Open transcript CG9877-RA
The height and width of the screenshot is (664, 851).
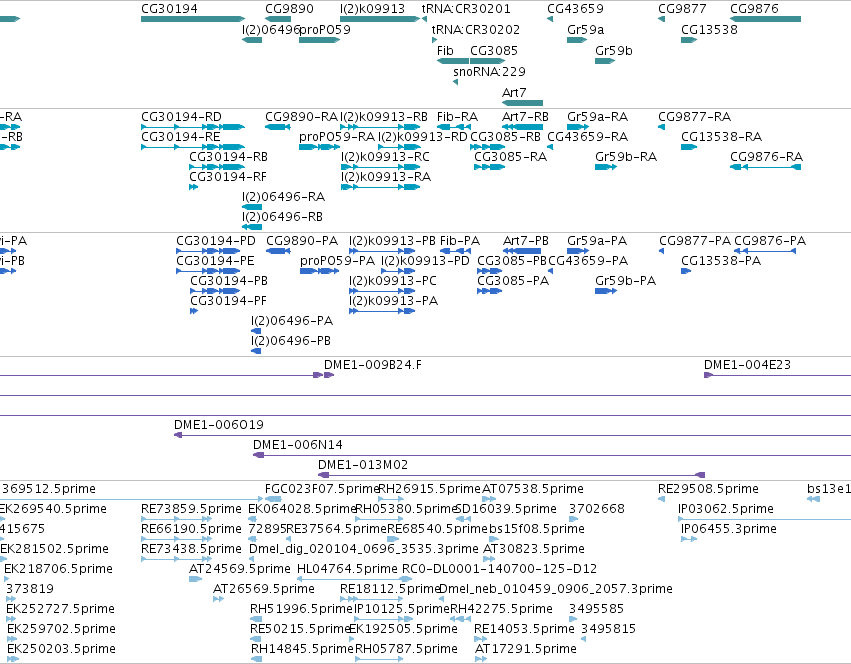click(x=661, y=127)
